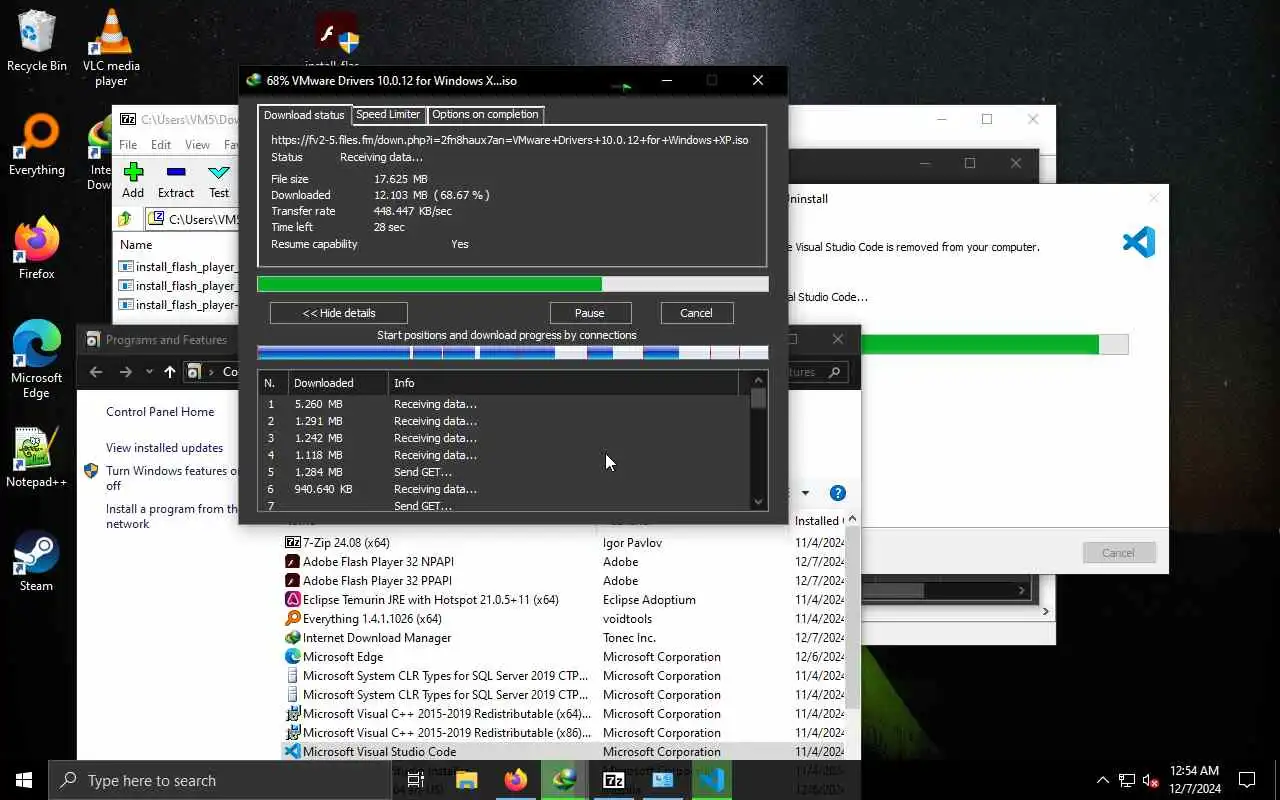The width and height of the screenshot is (1280, 800).
Task: Click the connections list scroll-up arrow
Action: [758, 380]
